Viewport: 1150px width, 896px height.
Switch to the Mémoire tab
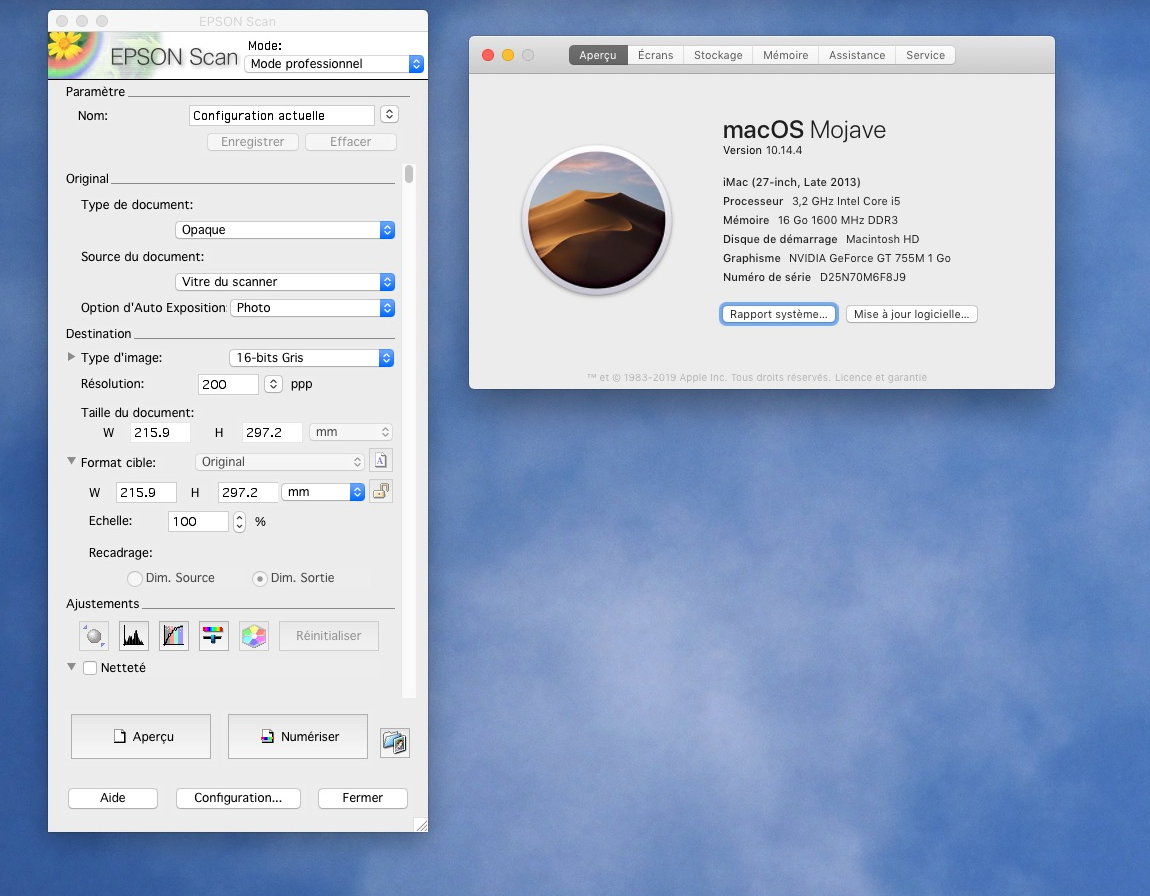[x=785, y=55]
